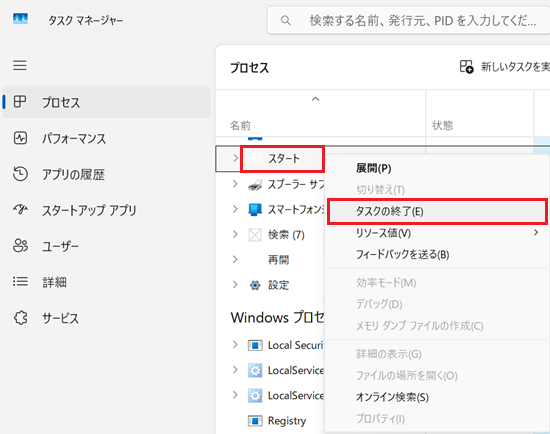This screenshot has height=434, width=550.
Task: Select the スタート process row
Action: (x=270, y=159)
